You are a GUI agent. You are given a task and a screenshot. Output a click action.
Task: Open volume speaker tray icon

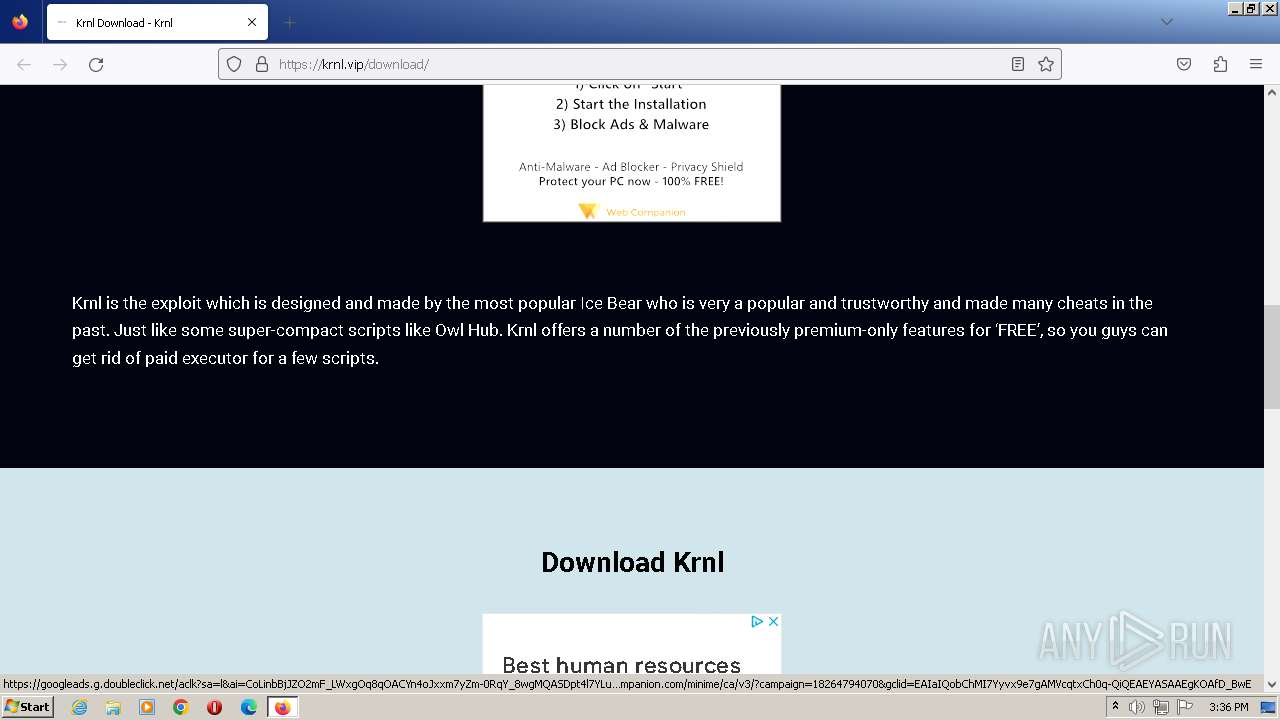tap(1137, 707)
